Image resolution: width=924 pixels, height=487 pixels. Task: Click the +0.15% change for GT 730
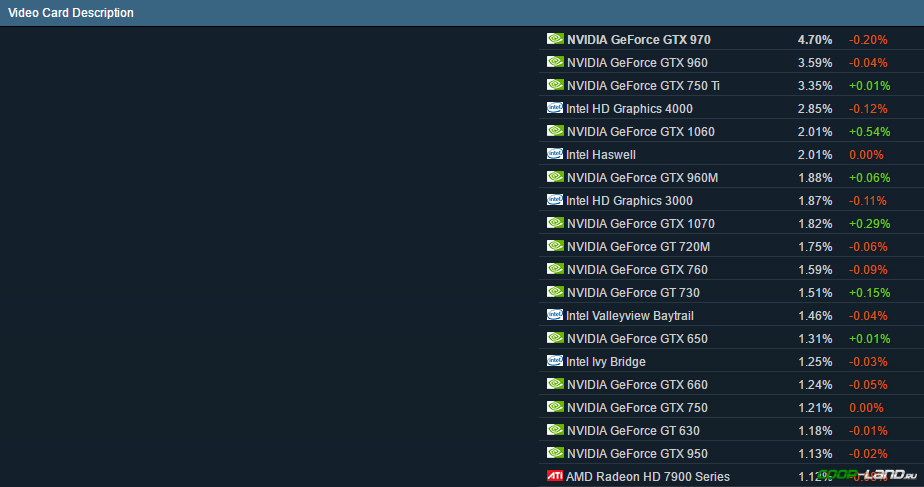[x=870, y=293]
